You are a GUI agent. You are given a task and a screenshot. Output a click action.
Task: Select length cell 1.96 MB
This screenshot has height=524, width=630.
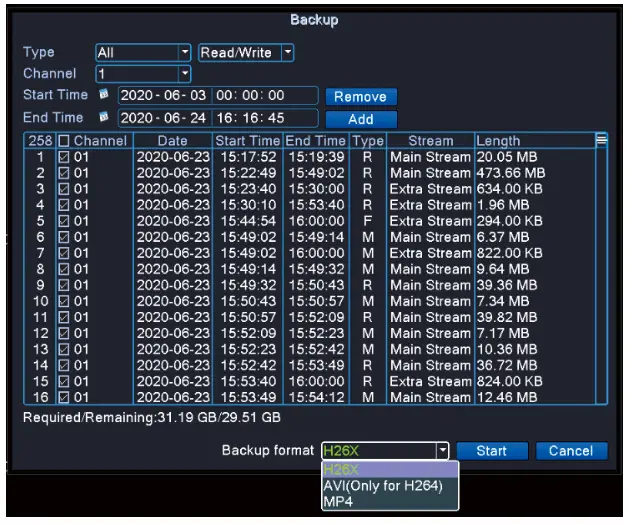(503, 205)
